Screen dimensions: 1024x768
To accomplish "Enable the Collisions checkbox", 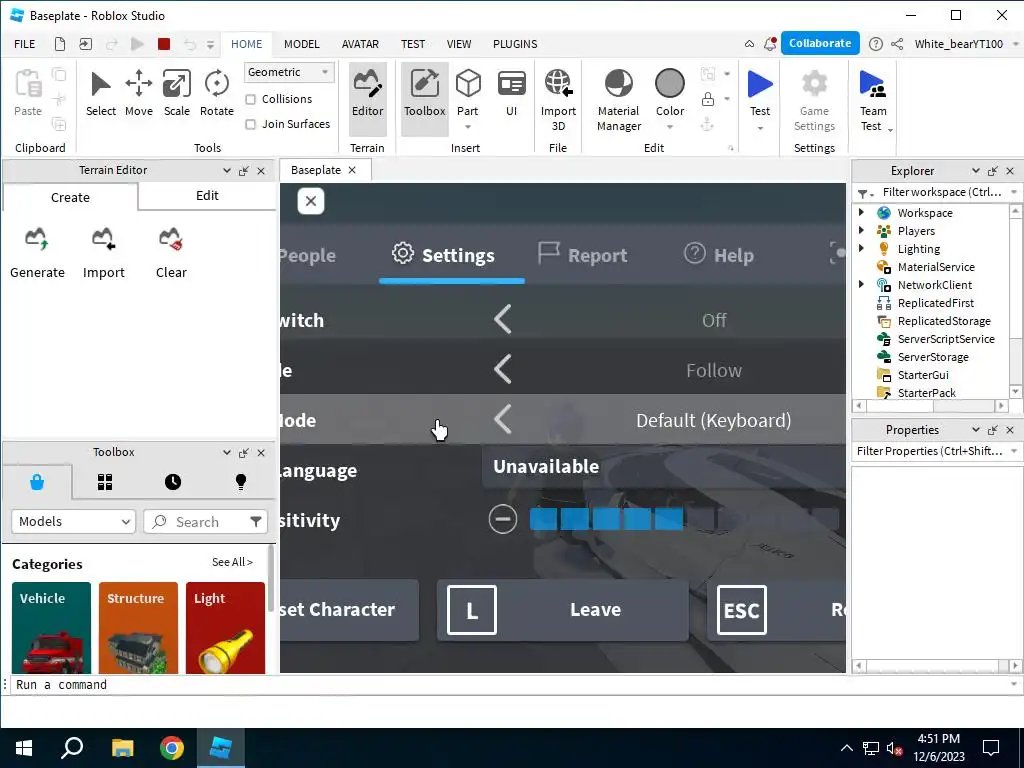I will 250,99.
